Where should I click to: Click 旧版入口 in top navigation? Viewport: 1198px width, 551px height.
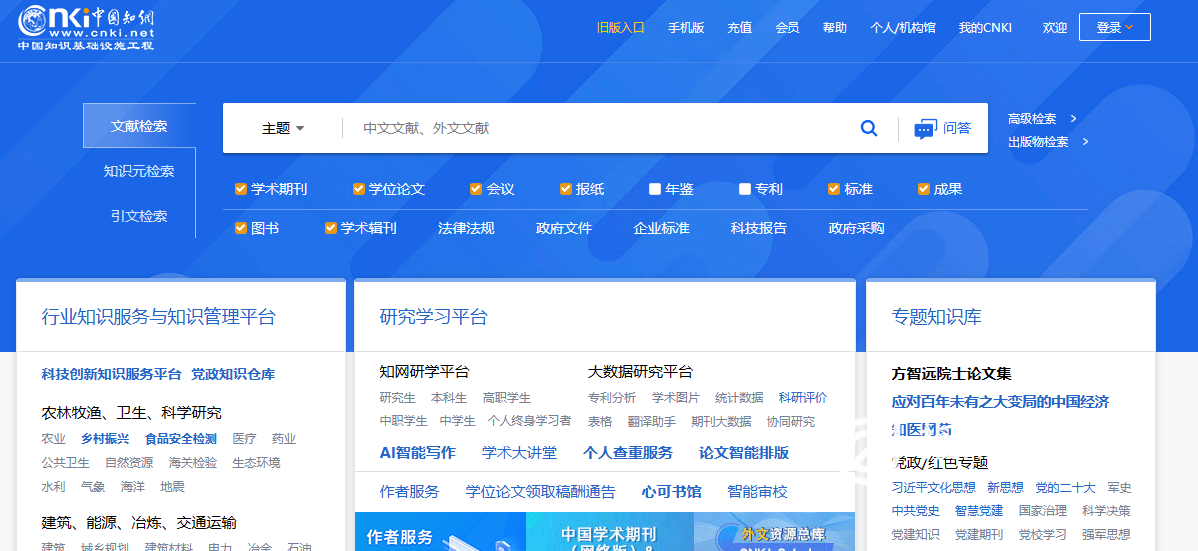pyautogui.click(x=620, y=28)
